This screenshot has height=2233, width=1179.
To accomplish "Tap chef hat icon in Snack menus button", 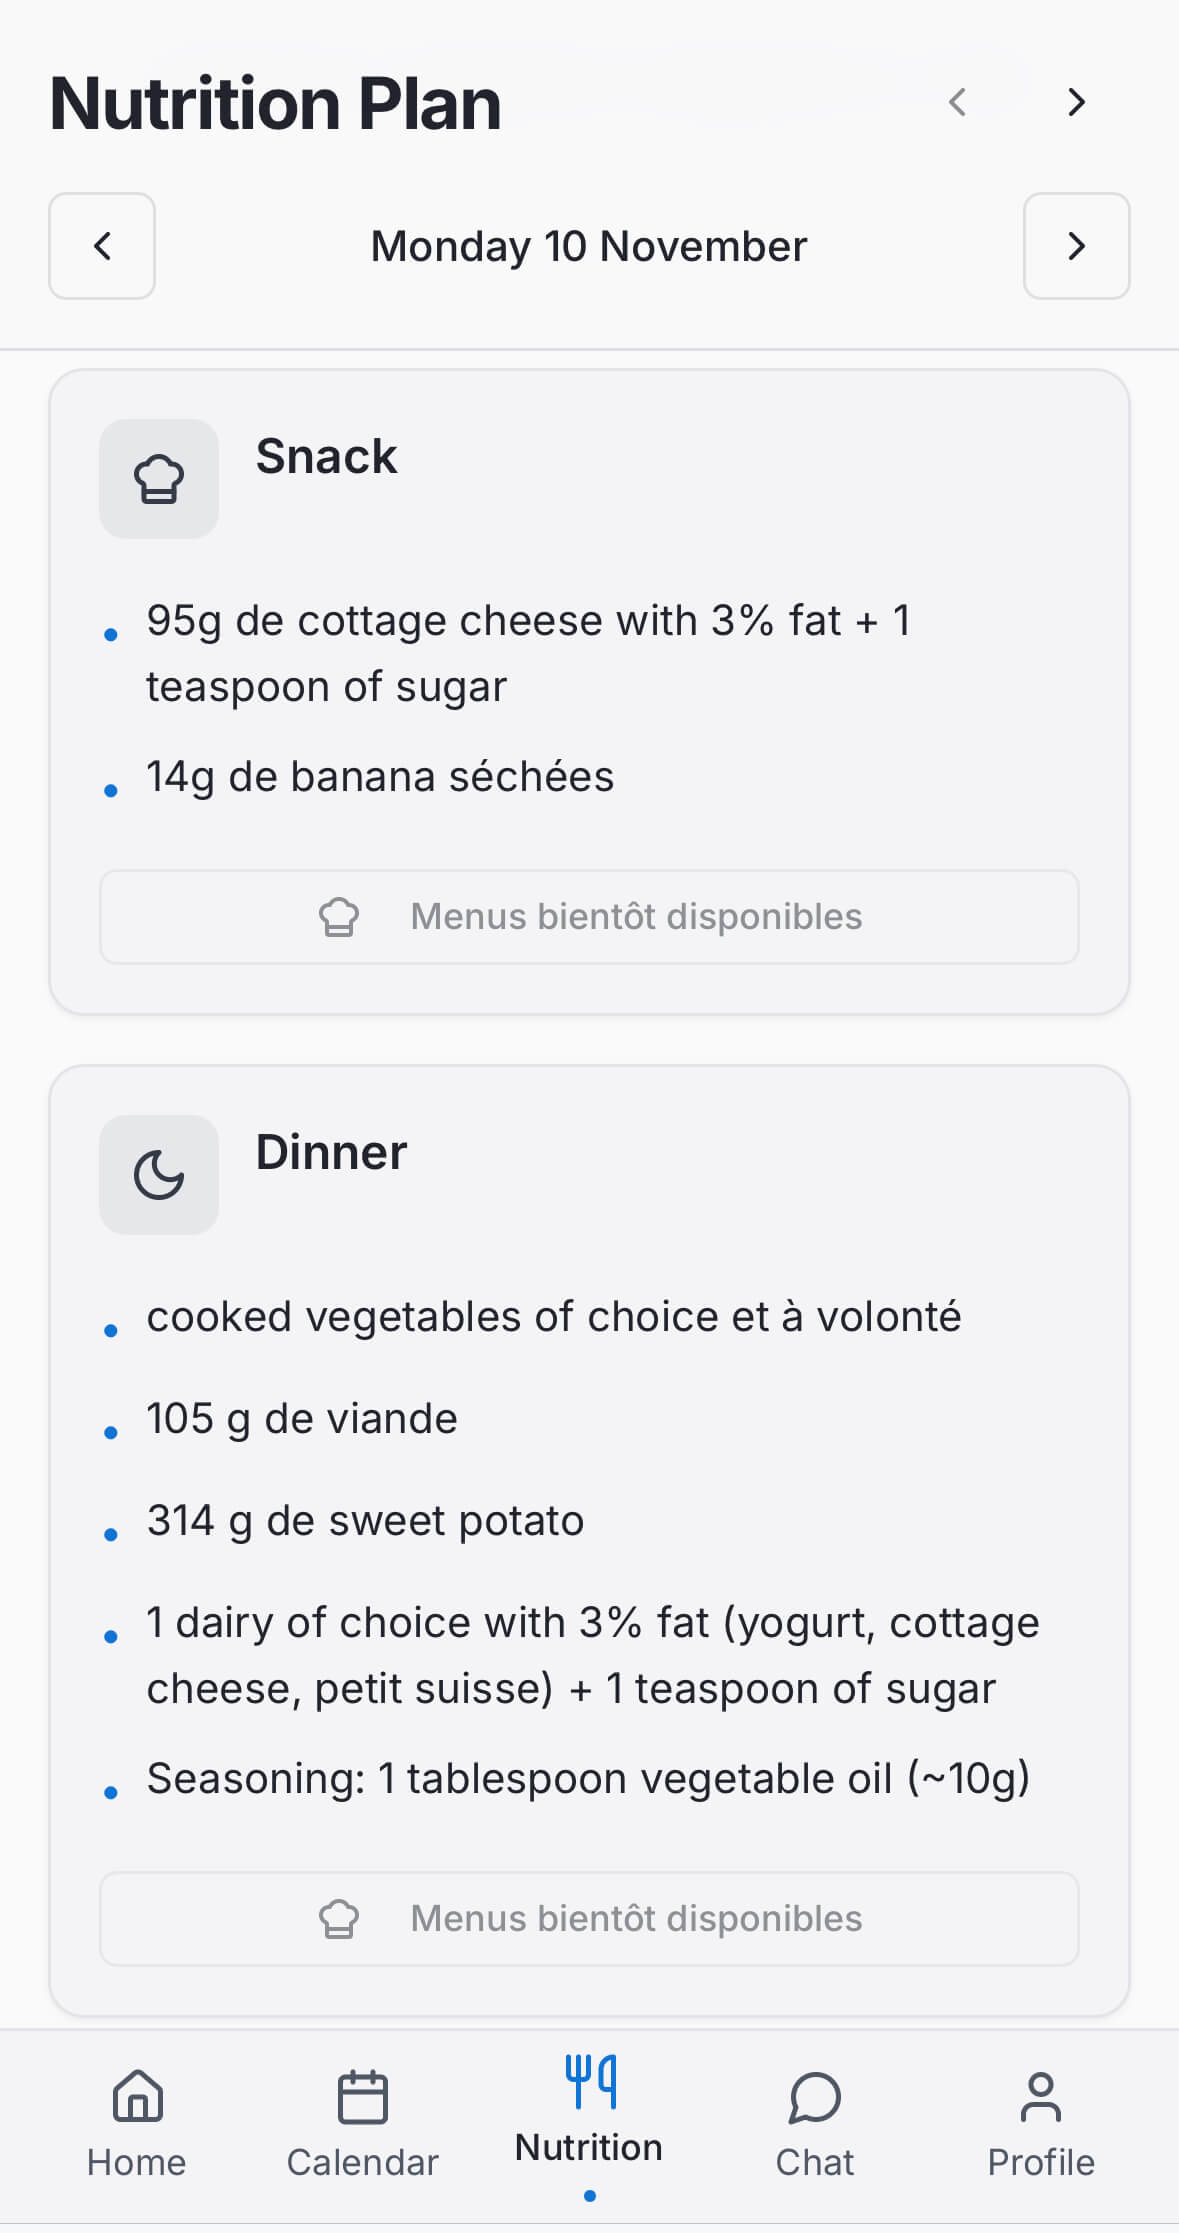I will click(339, 917).
